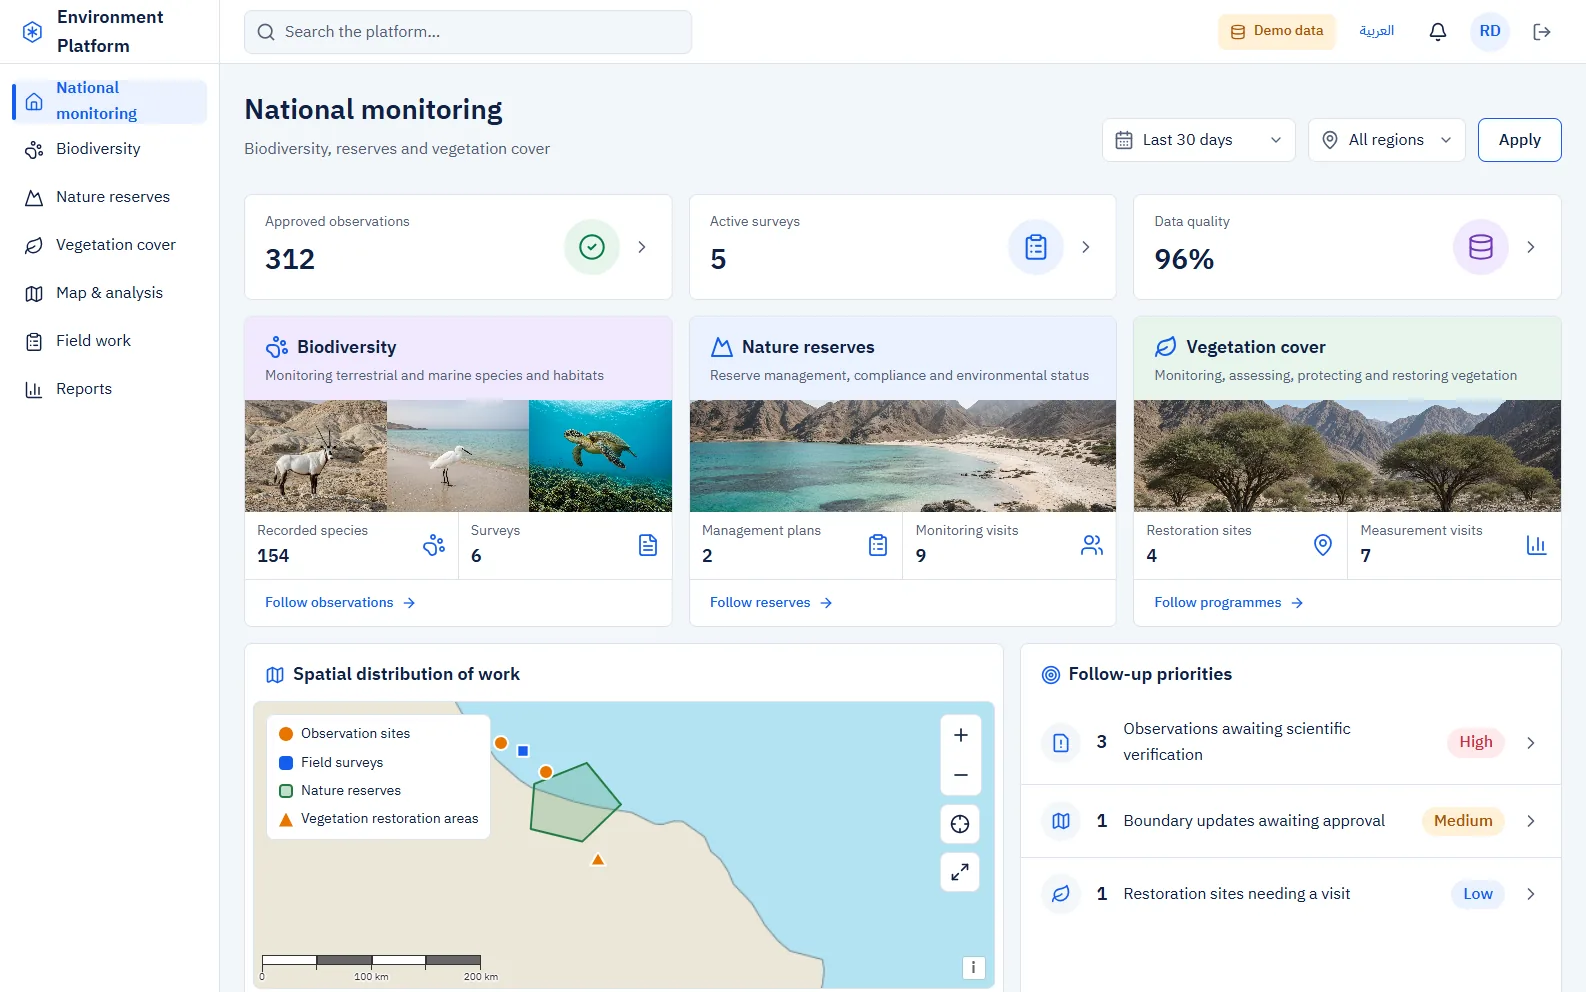Open Nature reserves in sidebar
Screen dimensions: 1586x992
110,197
